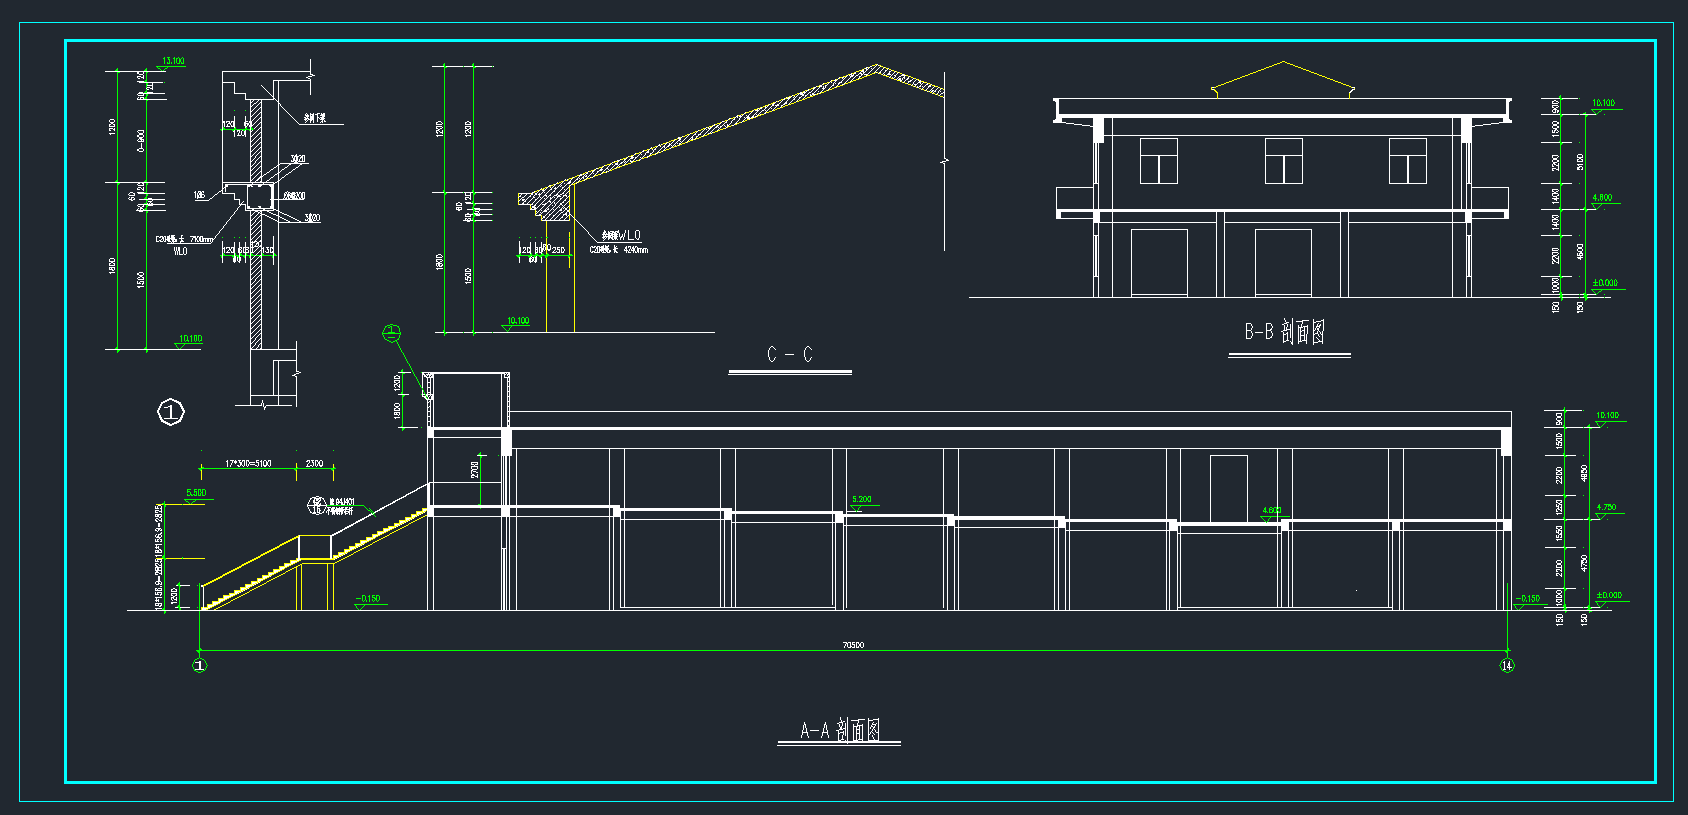The image size is (1688, 815).
Task: Select the B-B 剖面图 title text
Action: [1285, 332]
